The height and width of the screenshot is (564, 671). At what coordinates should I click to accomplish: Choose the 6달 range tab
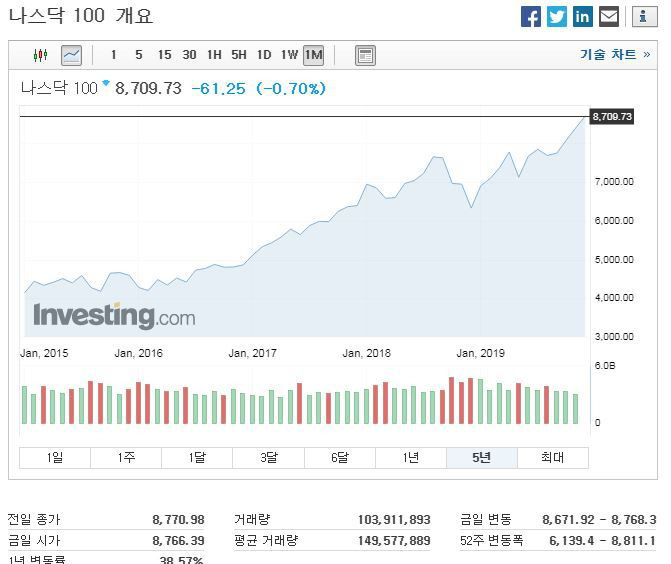340,458
